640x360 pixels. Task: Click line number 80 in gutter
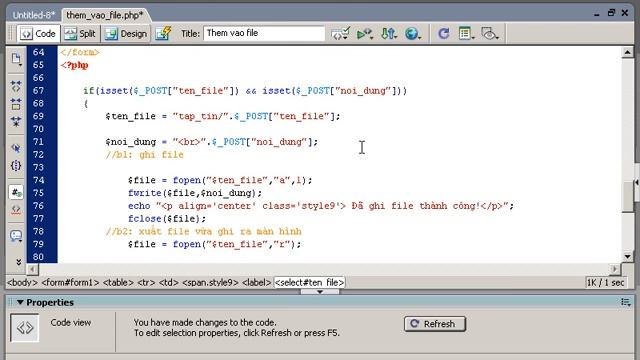(x=38, y=257)
